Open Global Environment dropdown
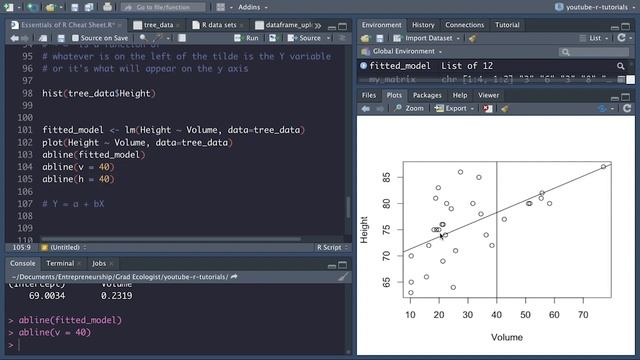The height and width of the screenshot is (360, 640). (x=402, y=51)
